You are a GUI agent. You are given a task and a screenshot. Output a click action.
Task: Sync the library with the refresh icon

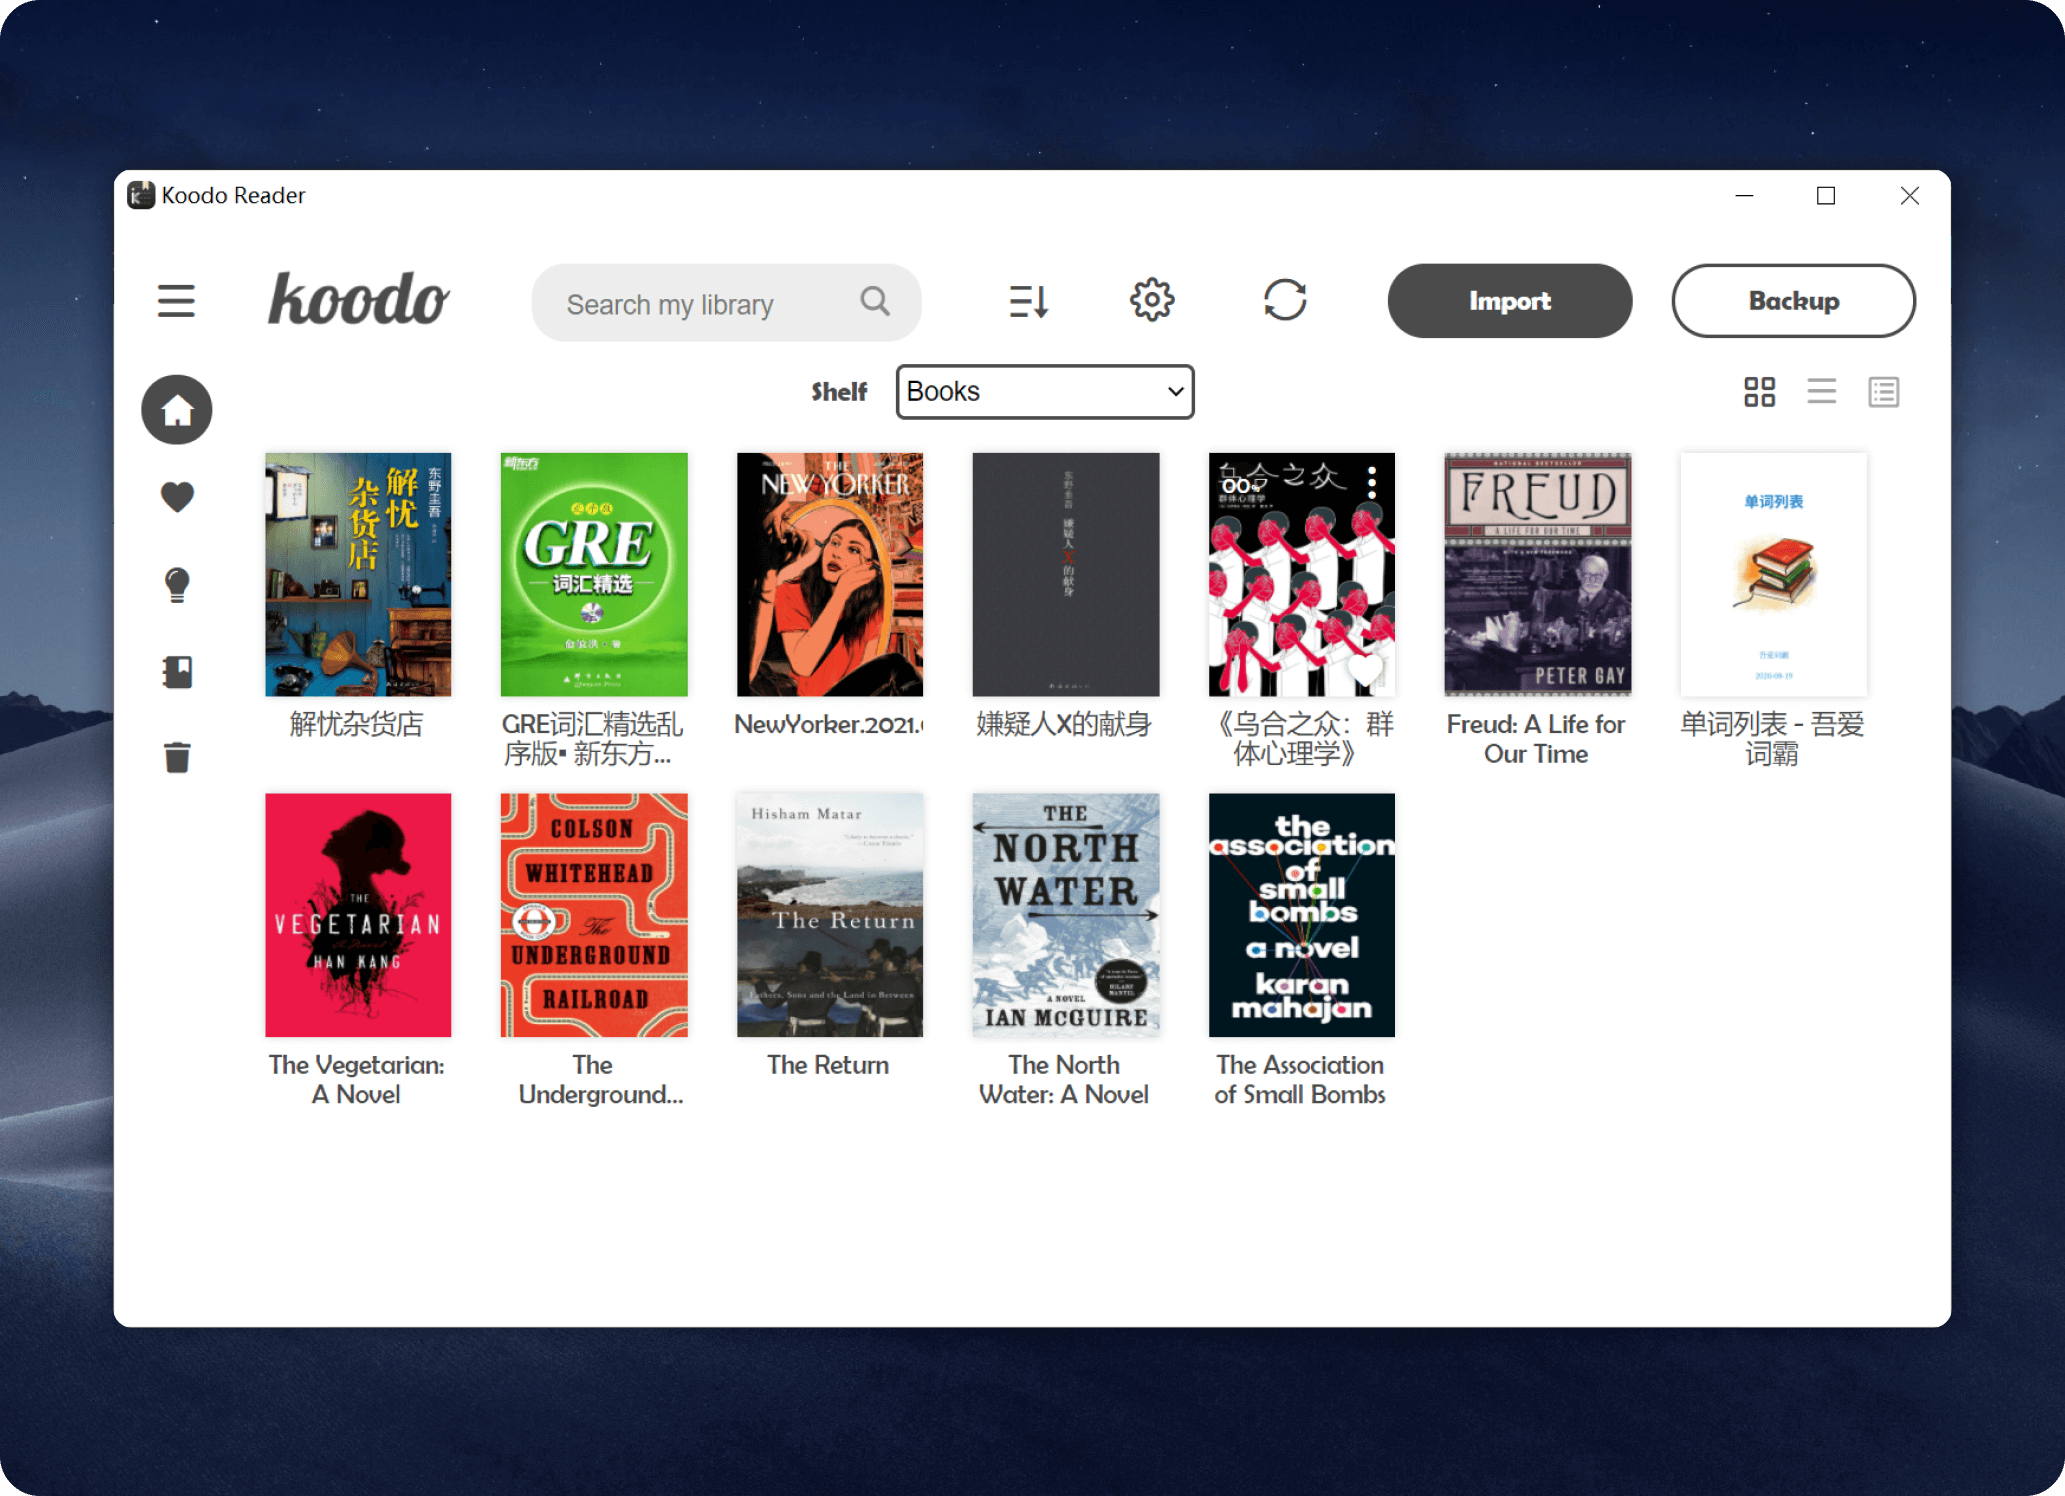[x=1286, y=300]
